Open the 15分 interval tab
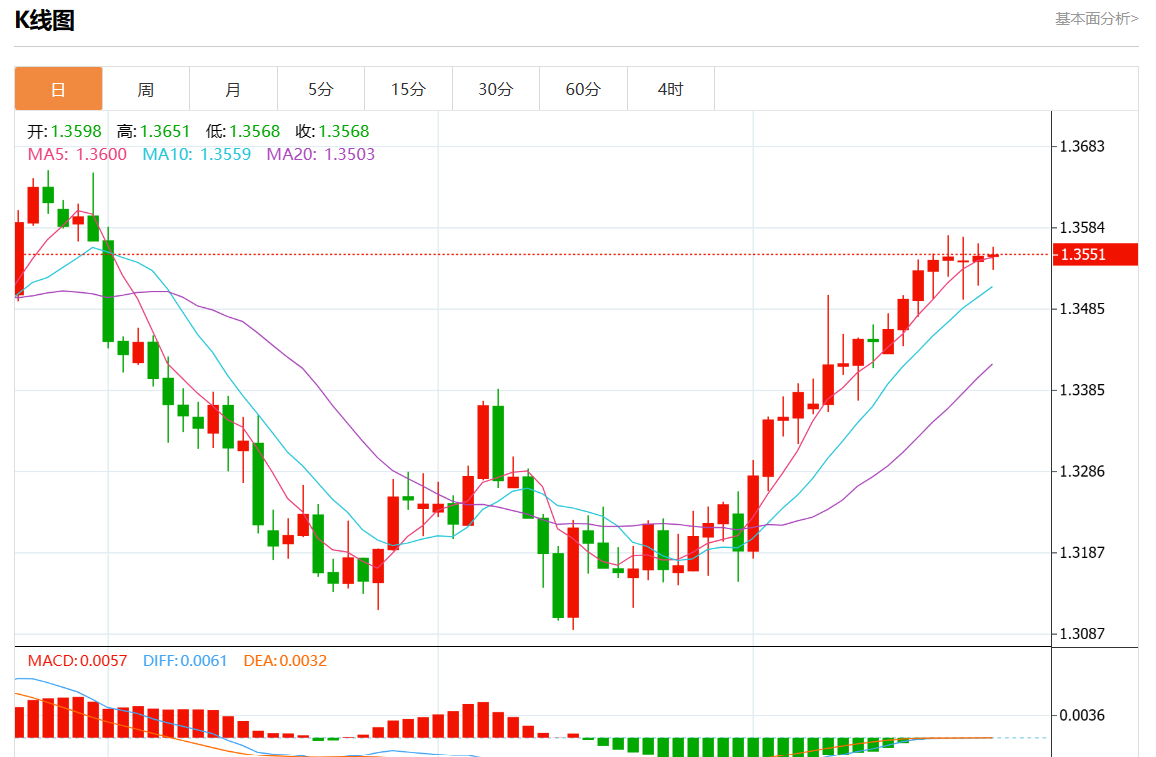Screen dimensions: 1156x757 click(408, 89)
